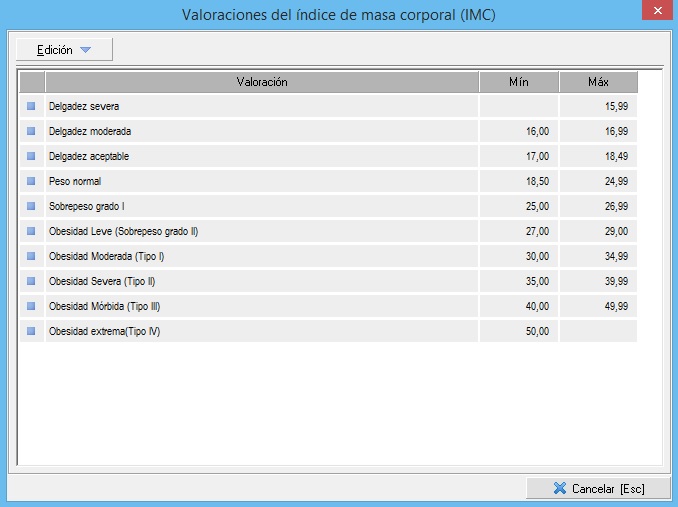Select the blue icon beside Peso normal

tap(31, 181)
